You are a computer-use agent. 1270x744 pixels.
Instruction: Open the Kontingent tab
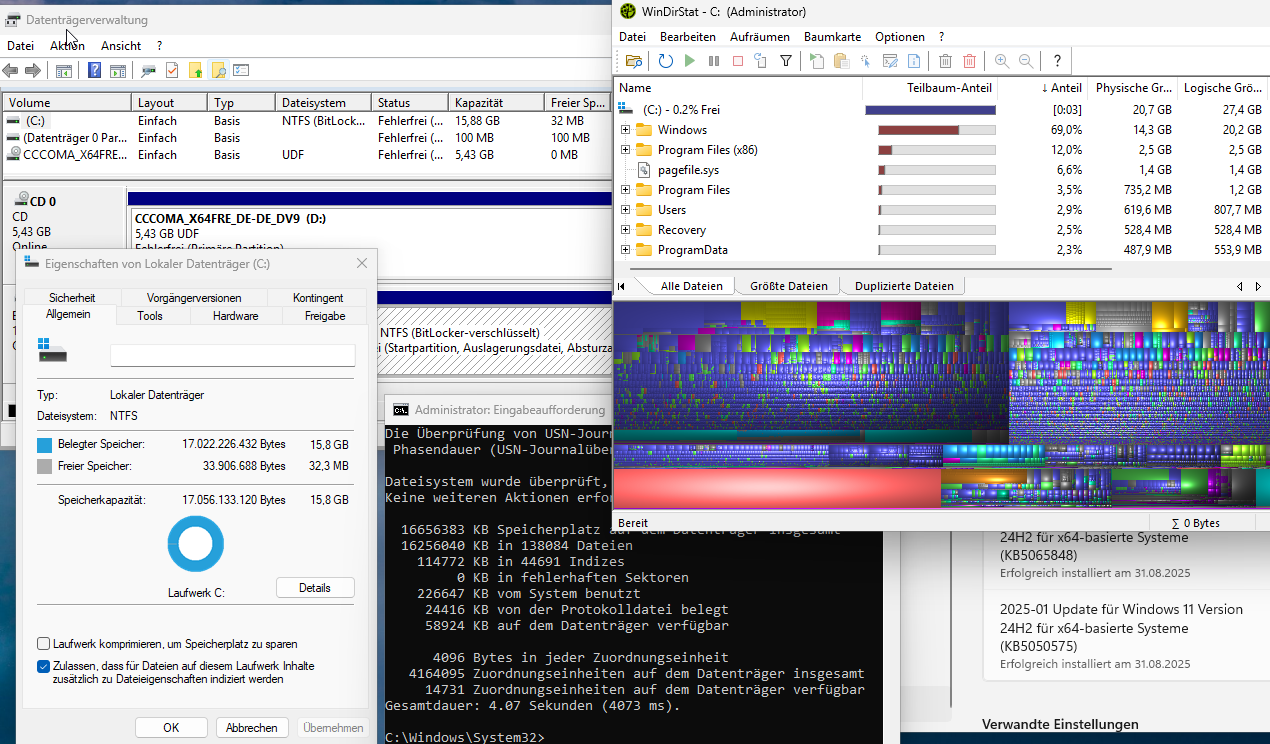(x=318, y=298)
